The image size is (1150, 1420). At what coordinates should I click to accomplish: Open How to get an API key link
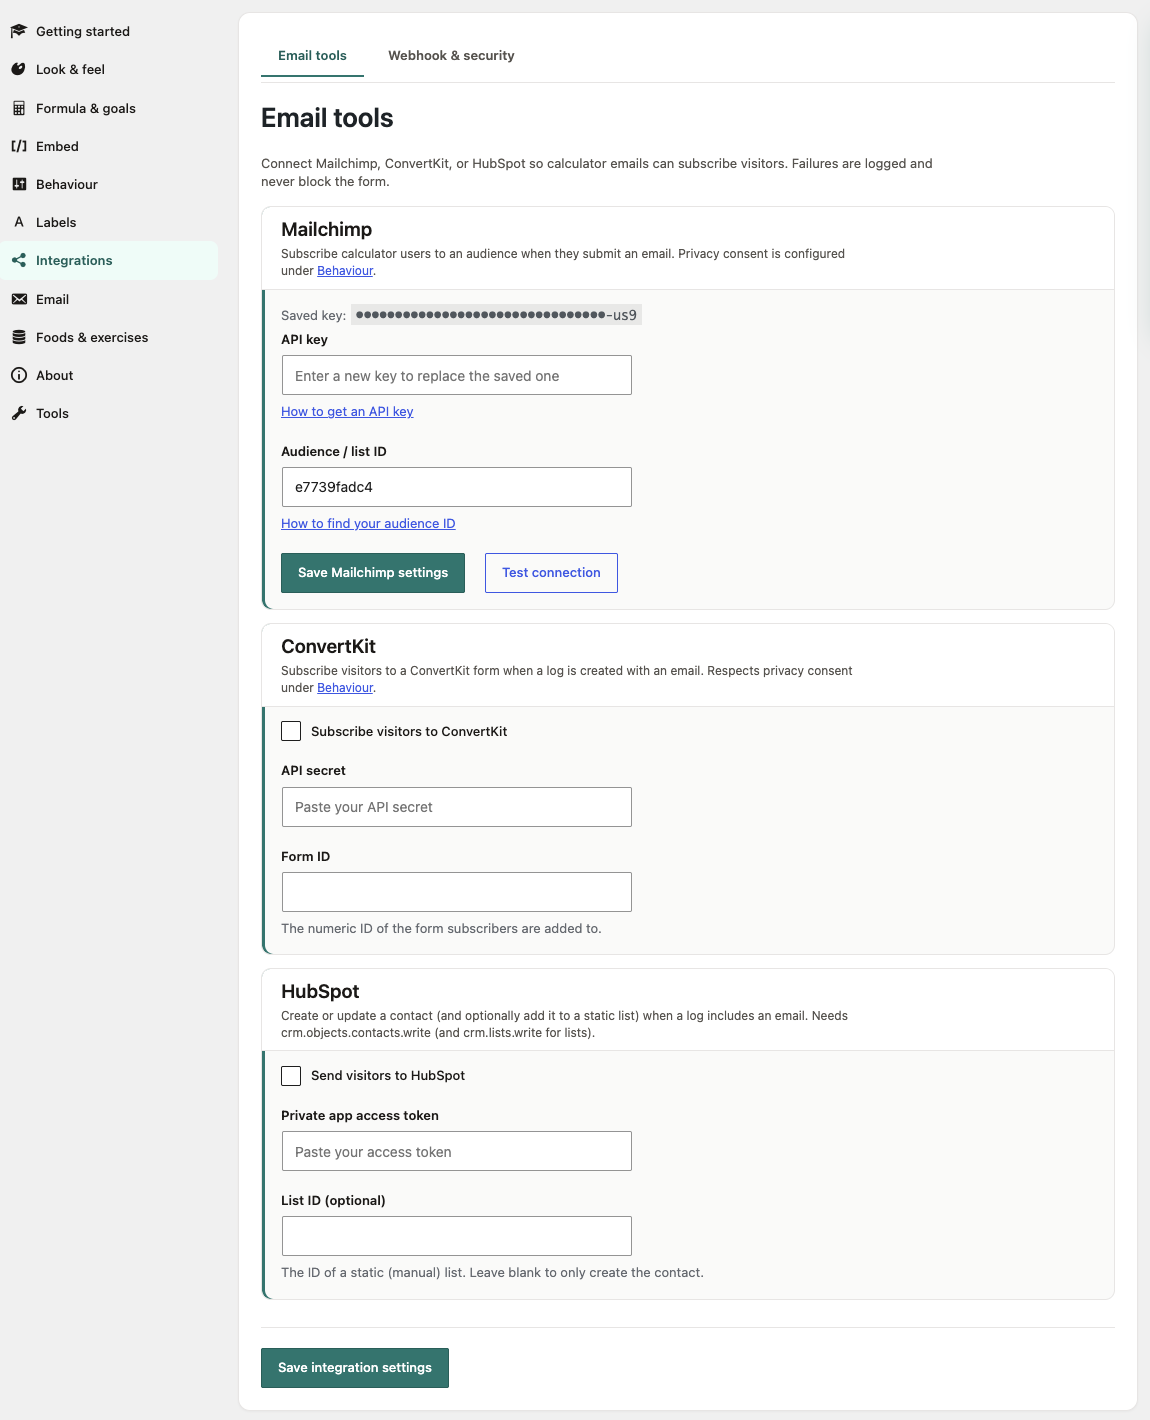pyautogui.click(x=347, y=411)
